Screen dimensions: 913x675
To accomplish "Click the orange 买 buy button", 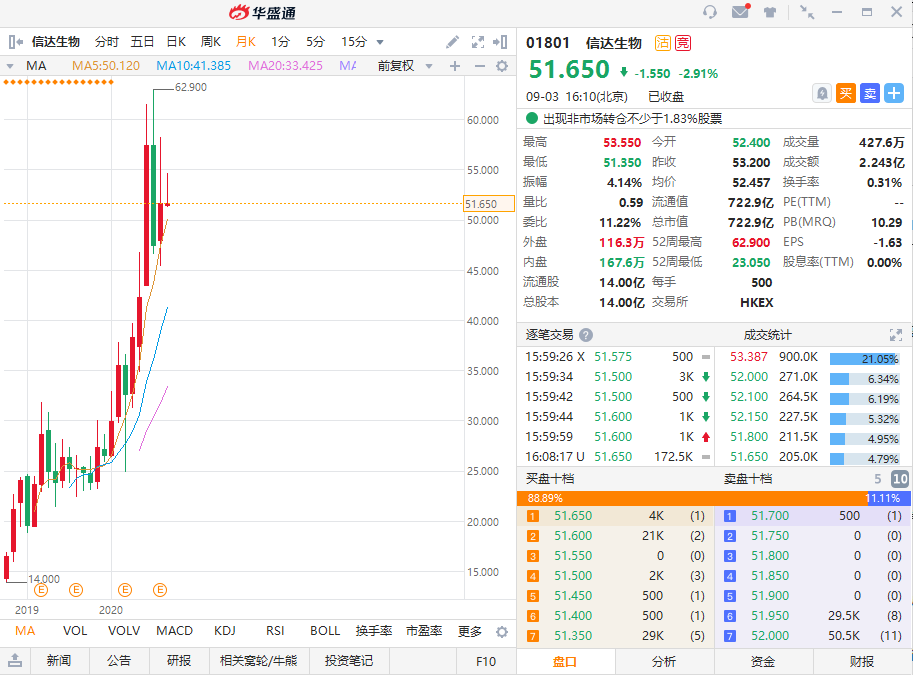I will [x=846, y=93].
